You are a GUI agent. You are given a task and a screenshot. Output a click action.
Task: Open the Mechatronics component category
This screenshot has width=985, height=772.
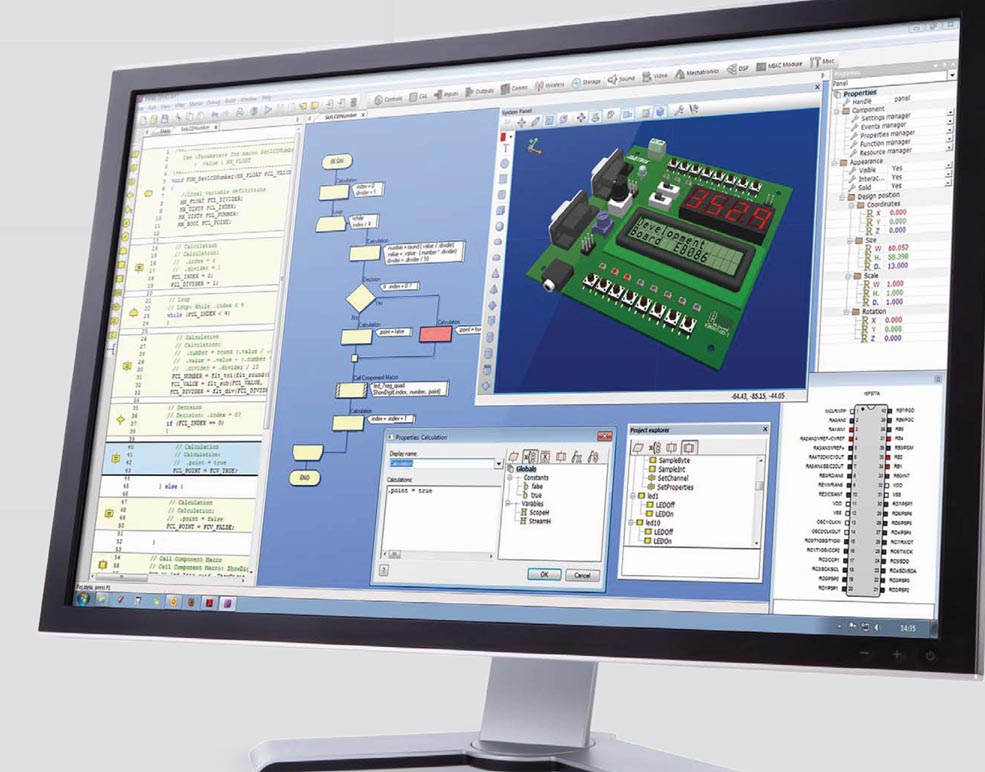click(697, 73)
